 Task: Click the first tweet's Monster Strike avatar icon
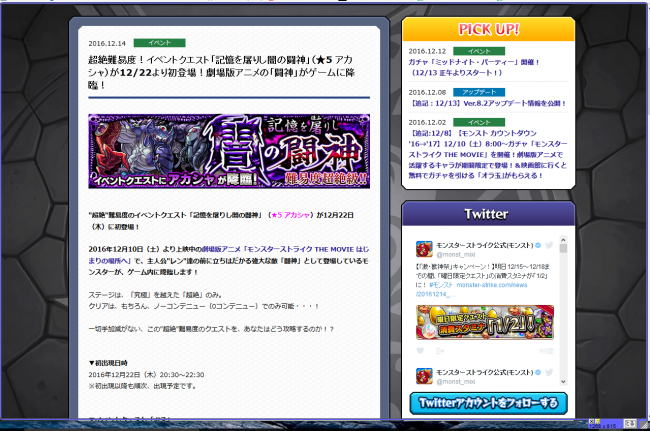(x=424, y=249)
